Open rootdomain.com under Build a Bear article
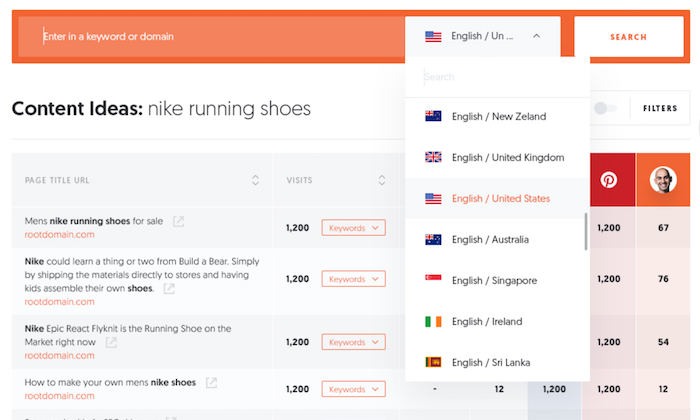This screenshot has width=700, height=420. (59, 302)
